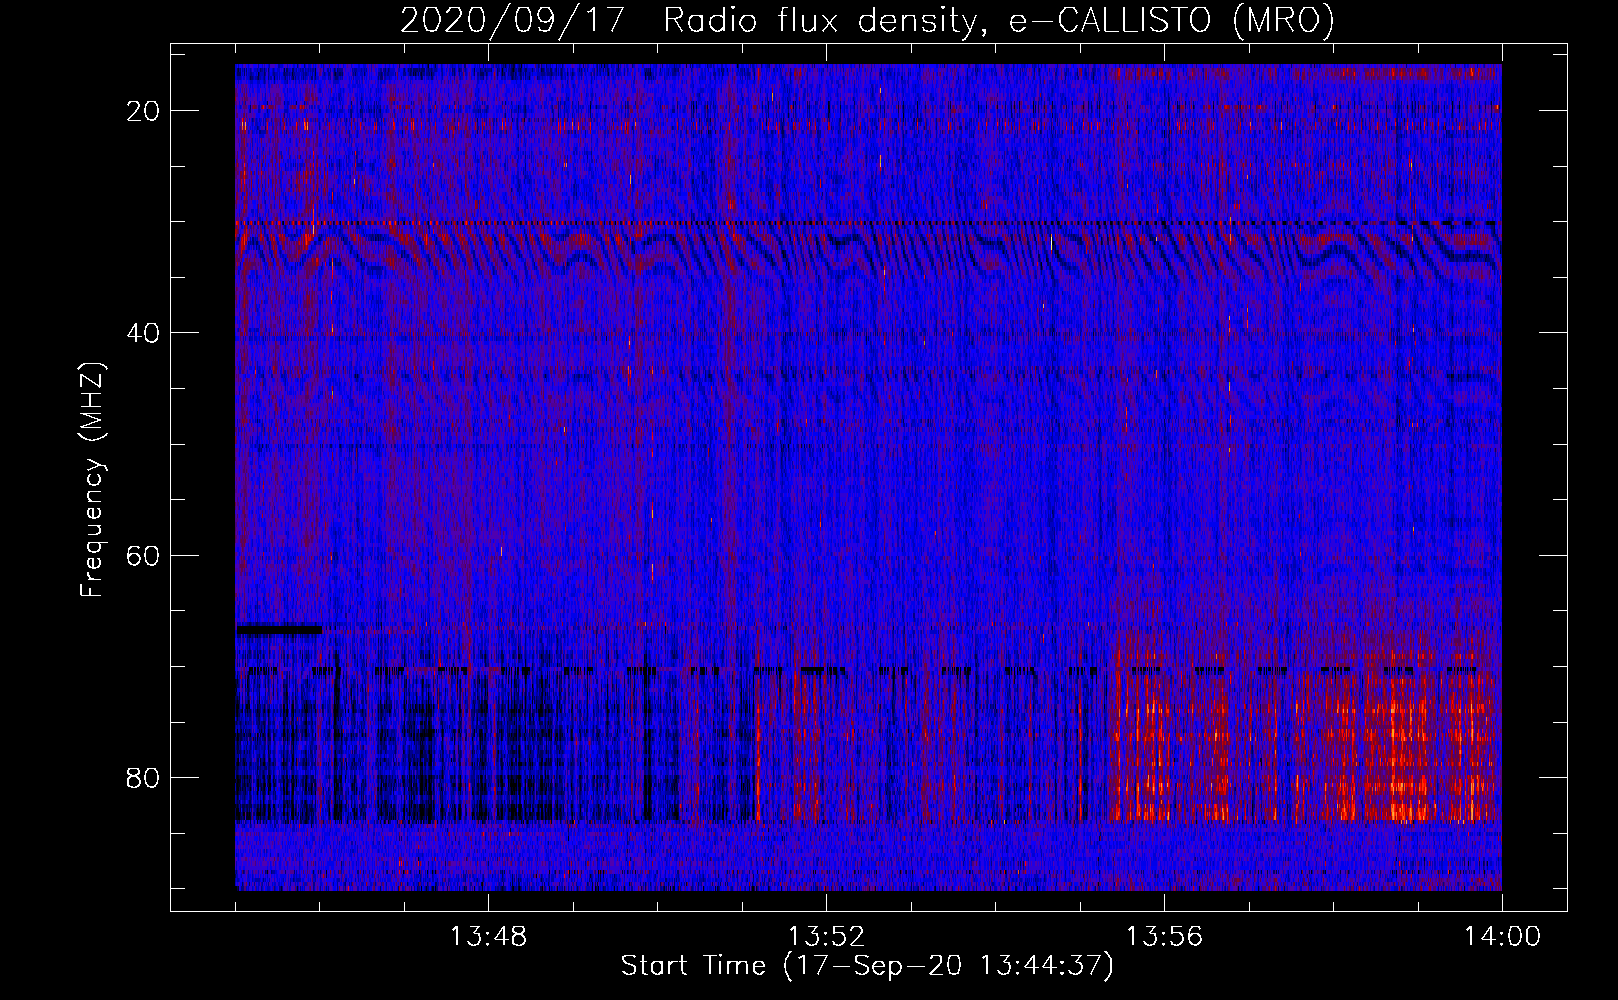Click the '20' frequency tick label

(144, 111)
